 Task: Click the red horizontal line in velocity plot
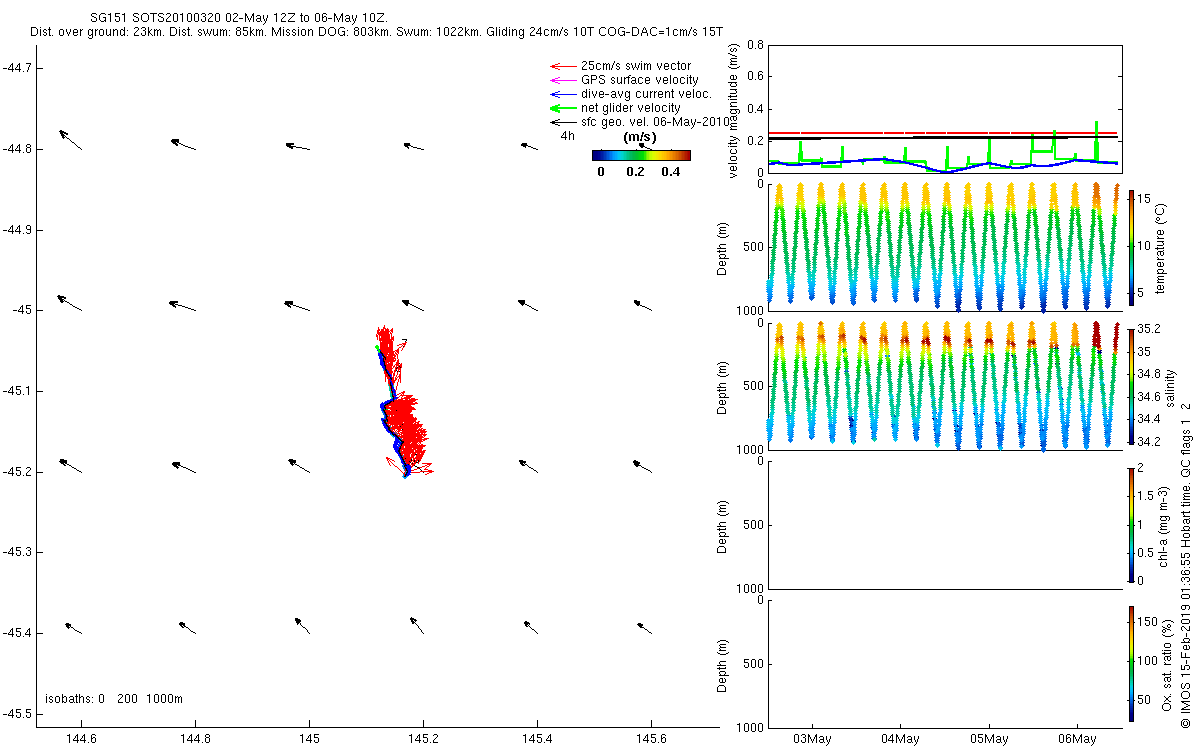[943, 132]
